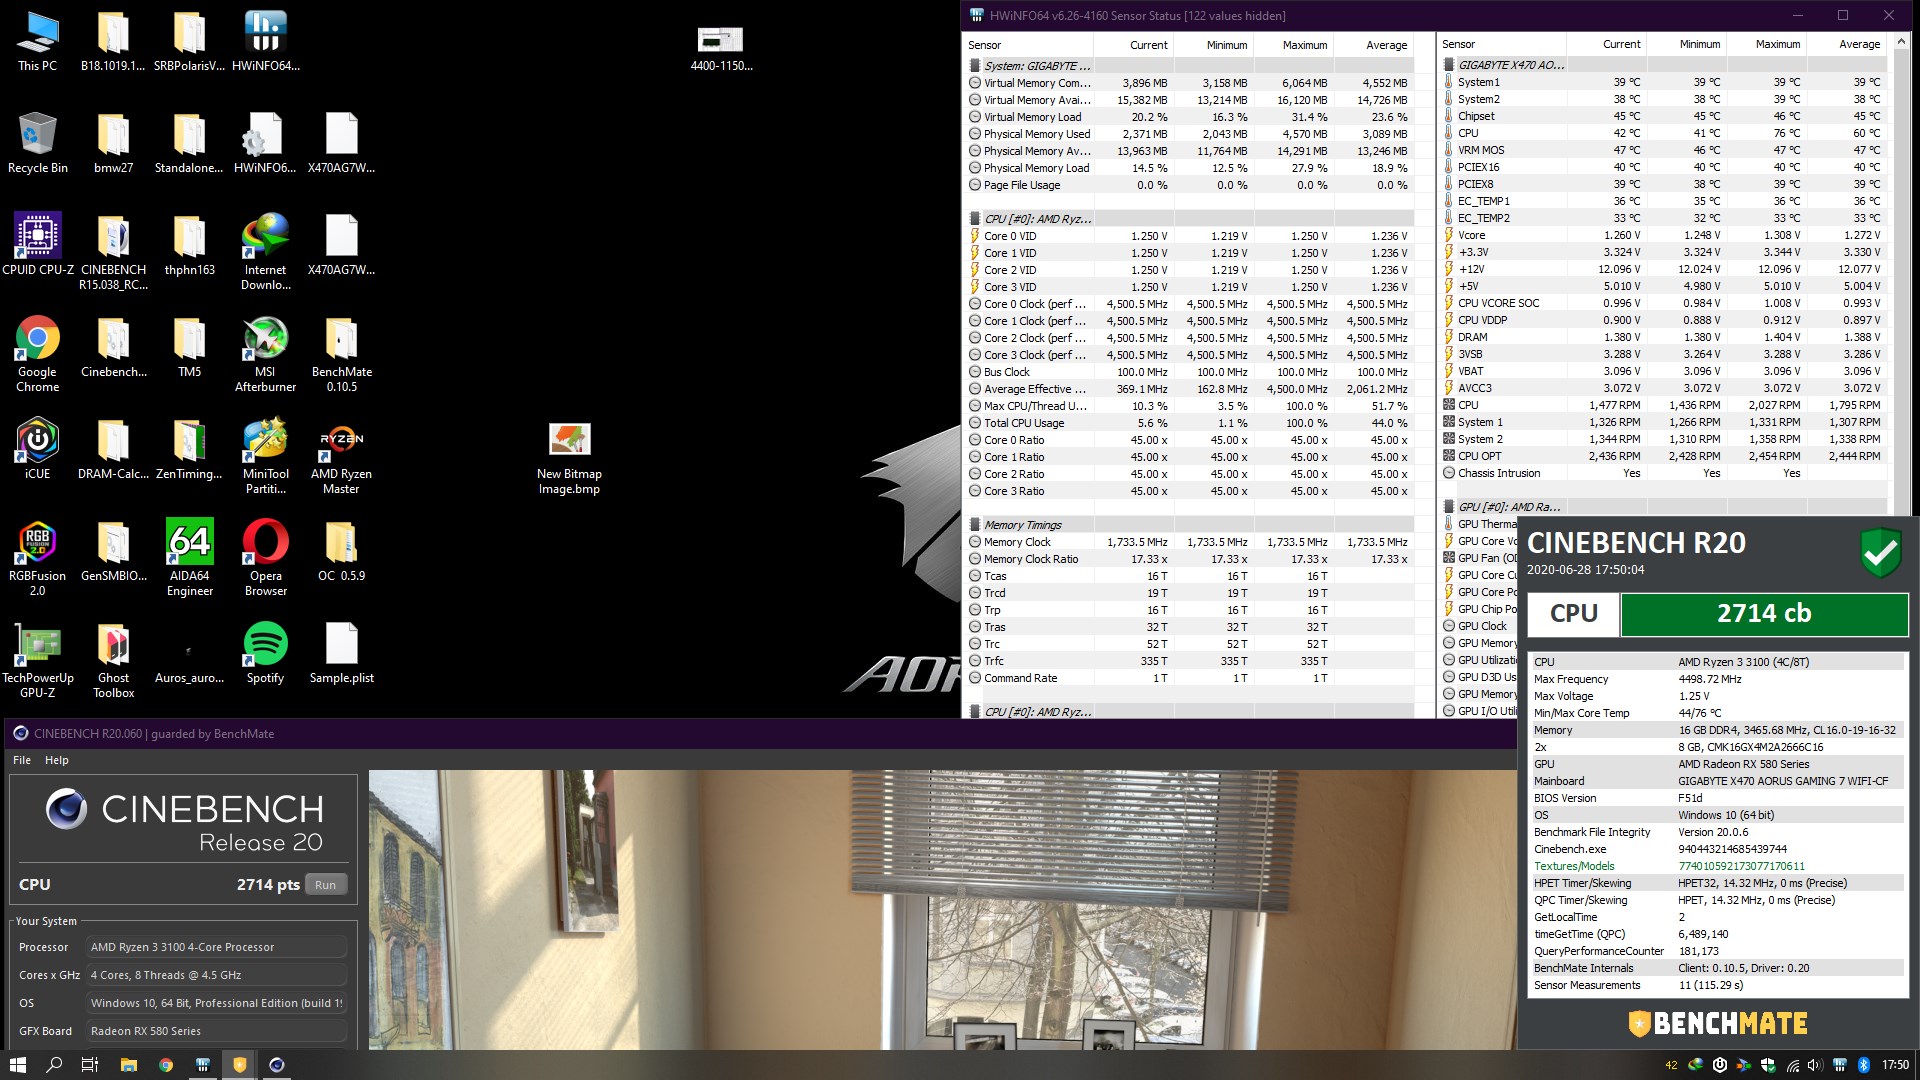Open DRAM-Calc desktop folder
Image resolution: width=1920 pixels, height=1080 pixels.
(x=113, y=450)
